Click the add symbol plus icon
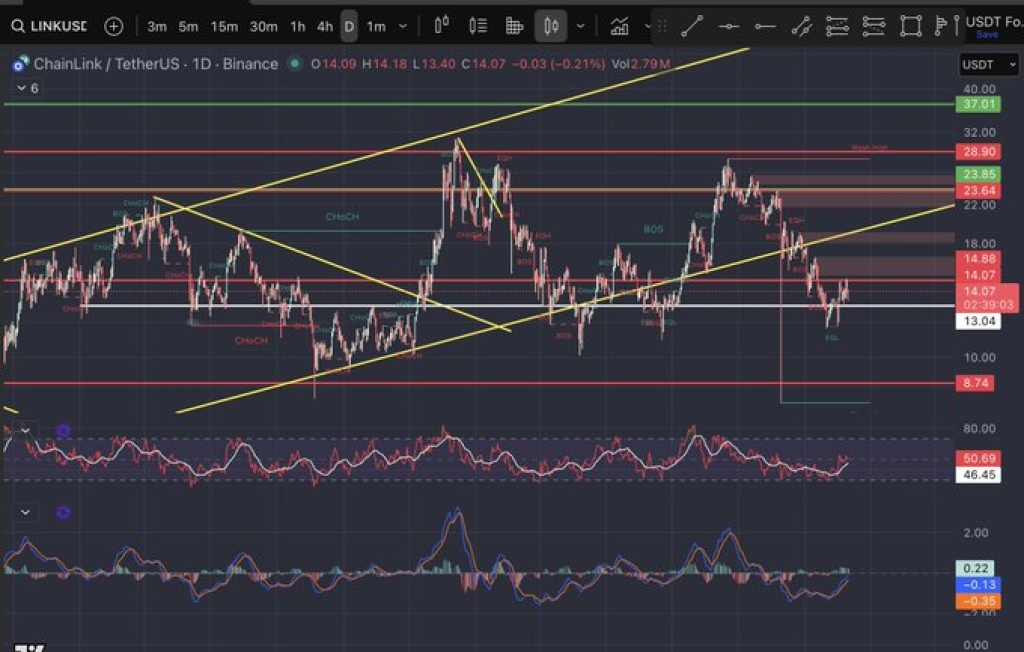The height and width of the screenshot is (652, 1024). coord(114,26)
